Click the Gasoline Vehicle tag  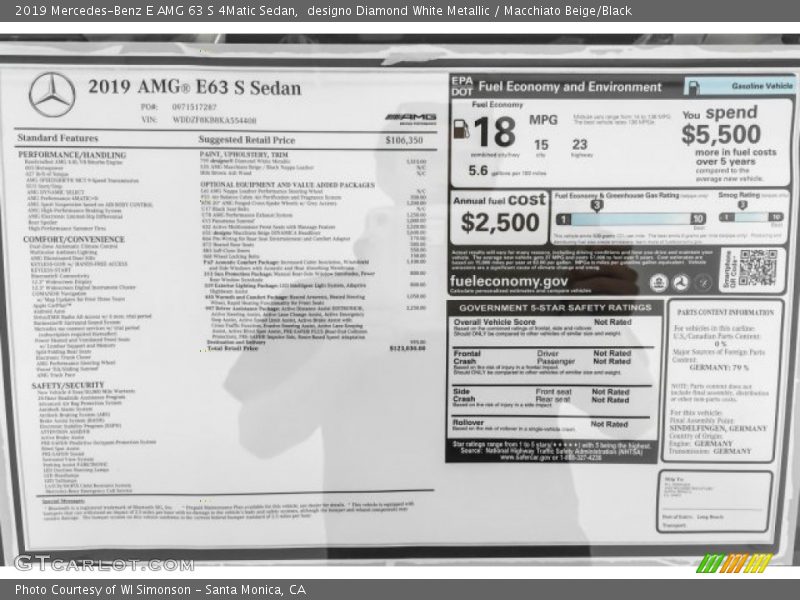(x=738, y=87)
